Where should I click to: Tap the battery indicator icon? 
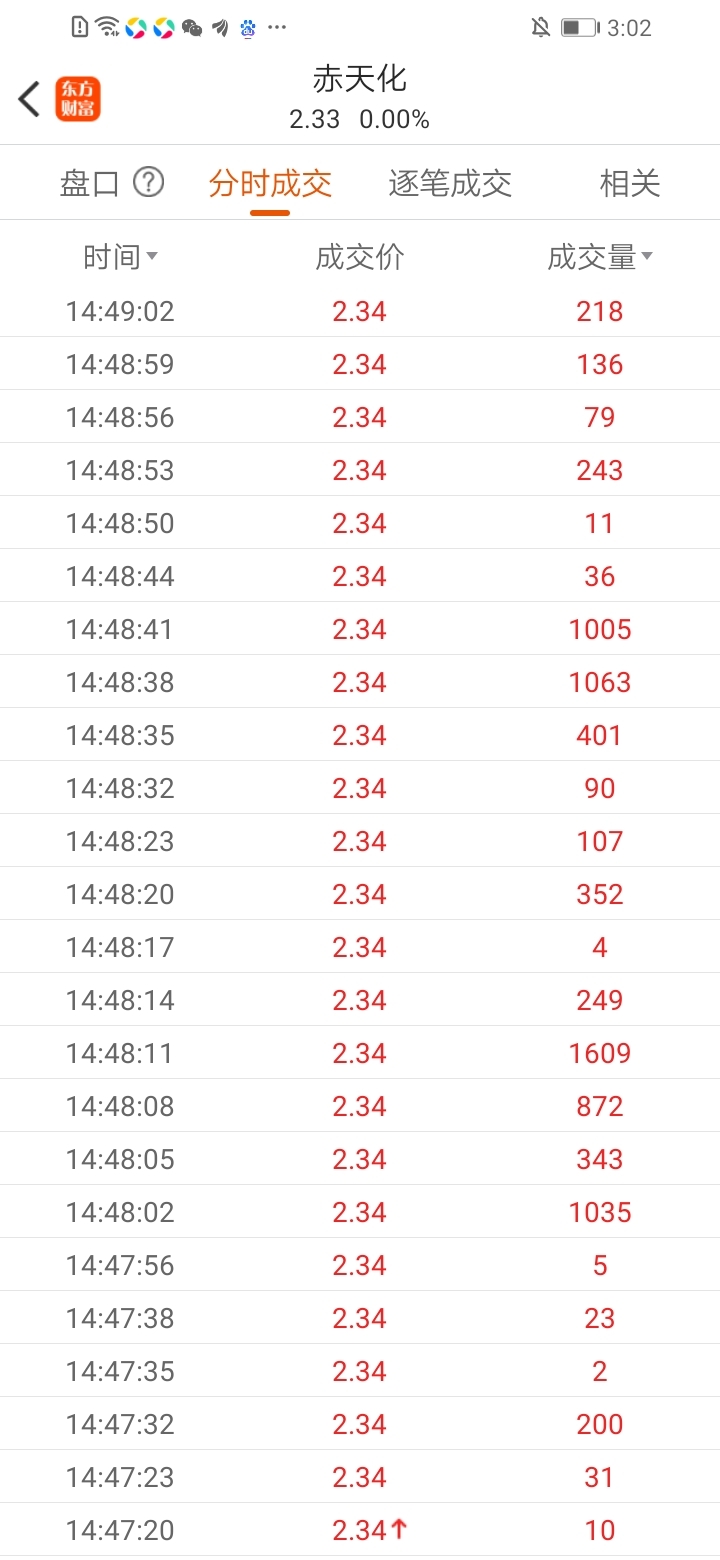pos(579,28)
